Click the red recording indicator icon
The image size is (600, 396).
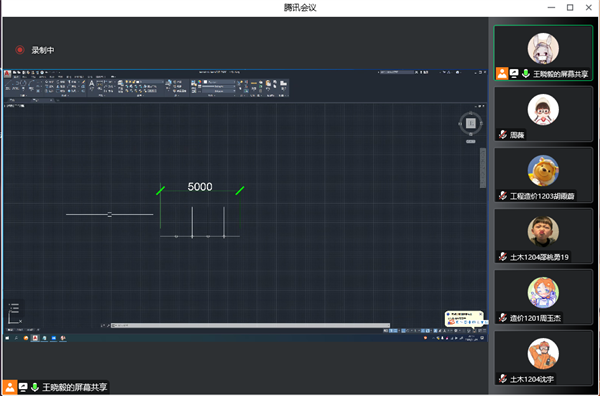(20, 50)
